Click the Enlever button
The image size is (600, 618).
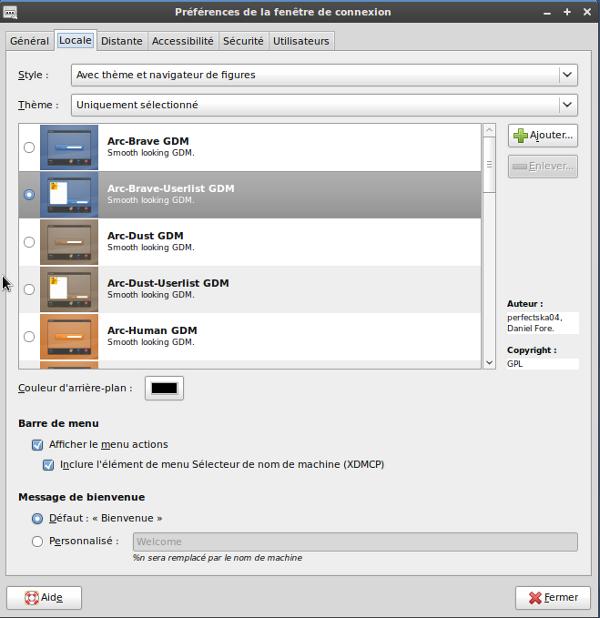[543, 167]
